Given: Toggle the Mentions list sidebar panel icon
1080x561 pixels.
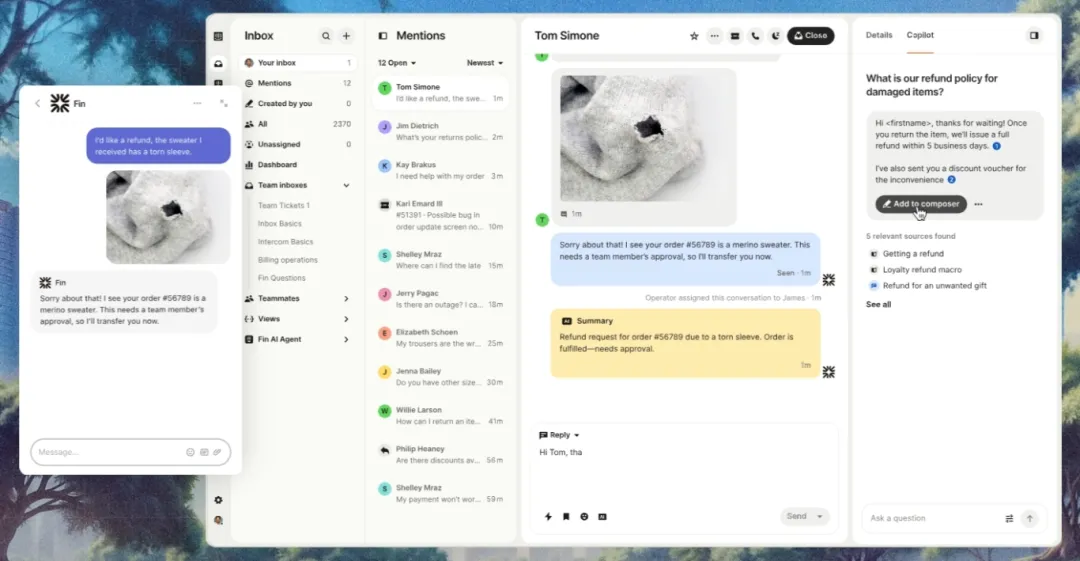Looking at the screenshot, I should tap(382, 36).
